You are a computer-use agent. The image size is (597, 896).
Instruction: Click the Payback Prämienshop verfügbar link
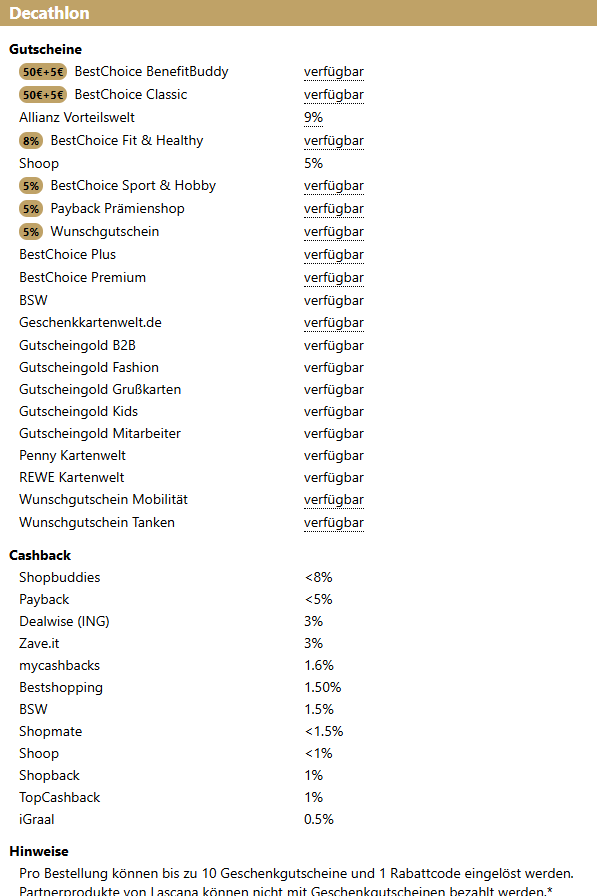coord(334,209)
